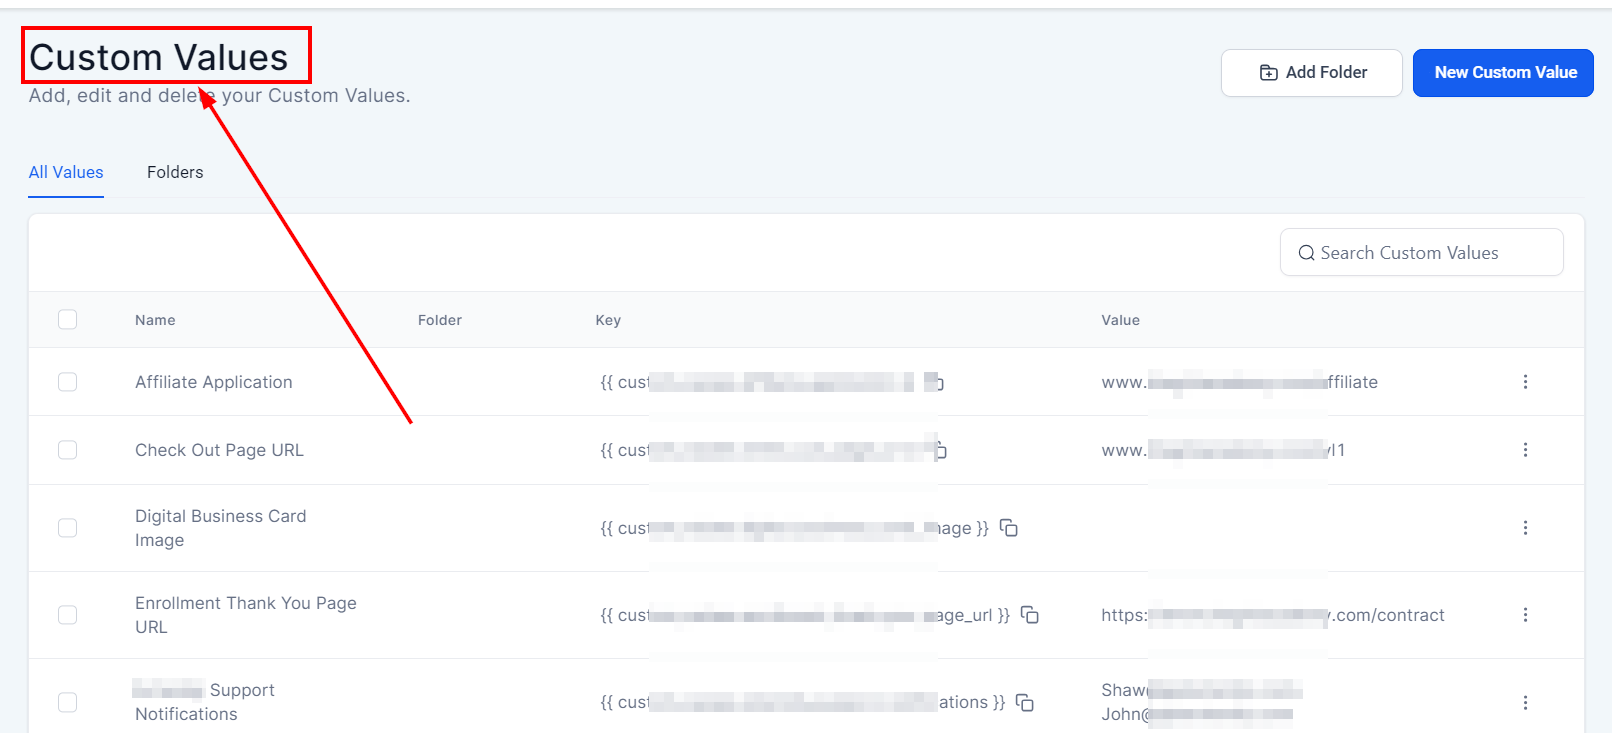The image size is (1612, 733).
Task: Focus the Search Custom Values field
Action: (x=1421, y=253)
